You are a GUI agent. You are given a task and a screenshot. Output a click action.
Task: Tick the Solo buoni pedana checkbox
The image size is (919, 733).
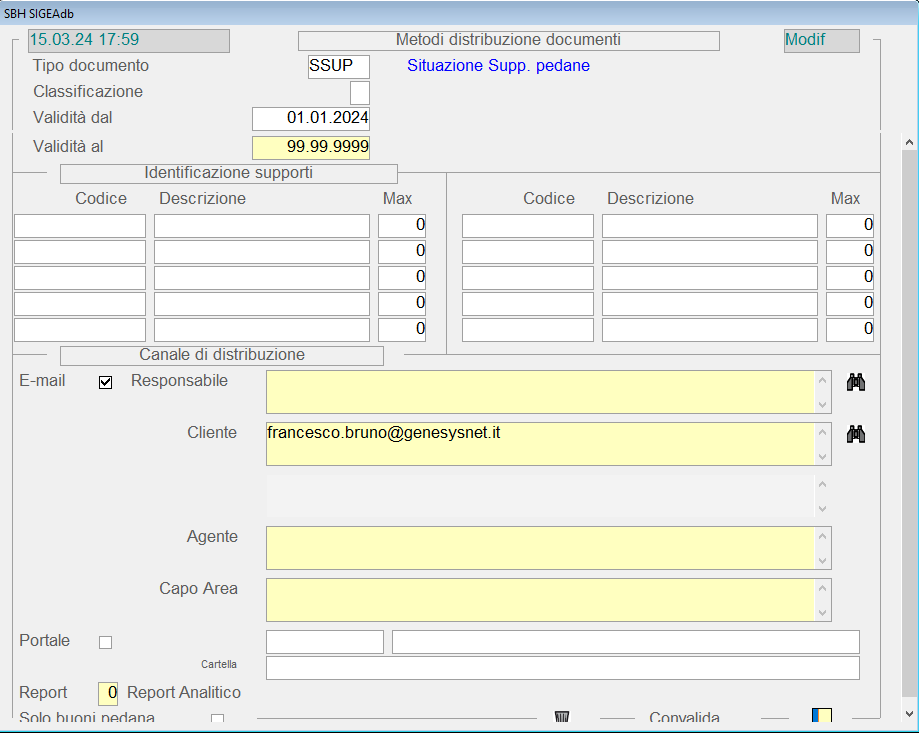(217, 719)
